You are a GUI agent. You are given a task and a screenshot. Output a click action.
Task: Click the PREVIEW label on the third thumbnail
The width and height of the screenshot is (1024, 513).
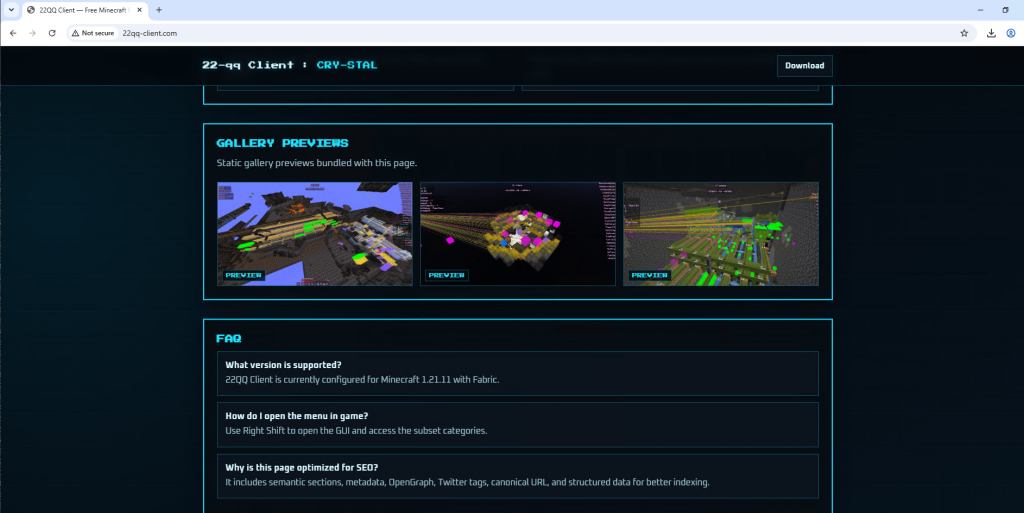point(650,275)
